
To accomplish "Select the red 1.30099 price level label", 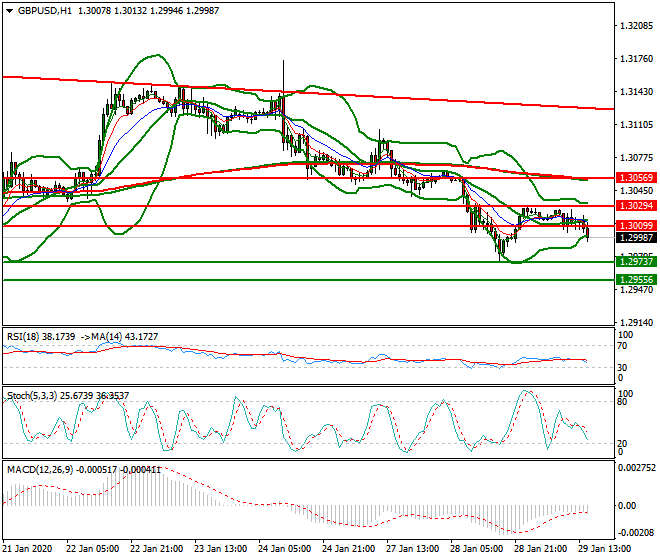I will pyautogui.click(x=636, y=226).
